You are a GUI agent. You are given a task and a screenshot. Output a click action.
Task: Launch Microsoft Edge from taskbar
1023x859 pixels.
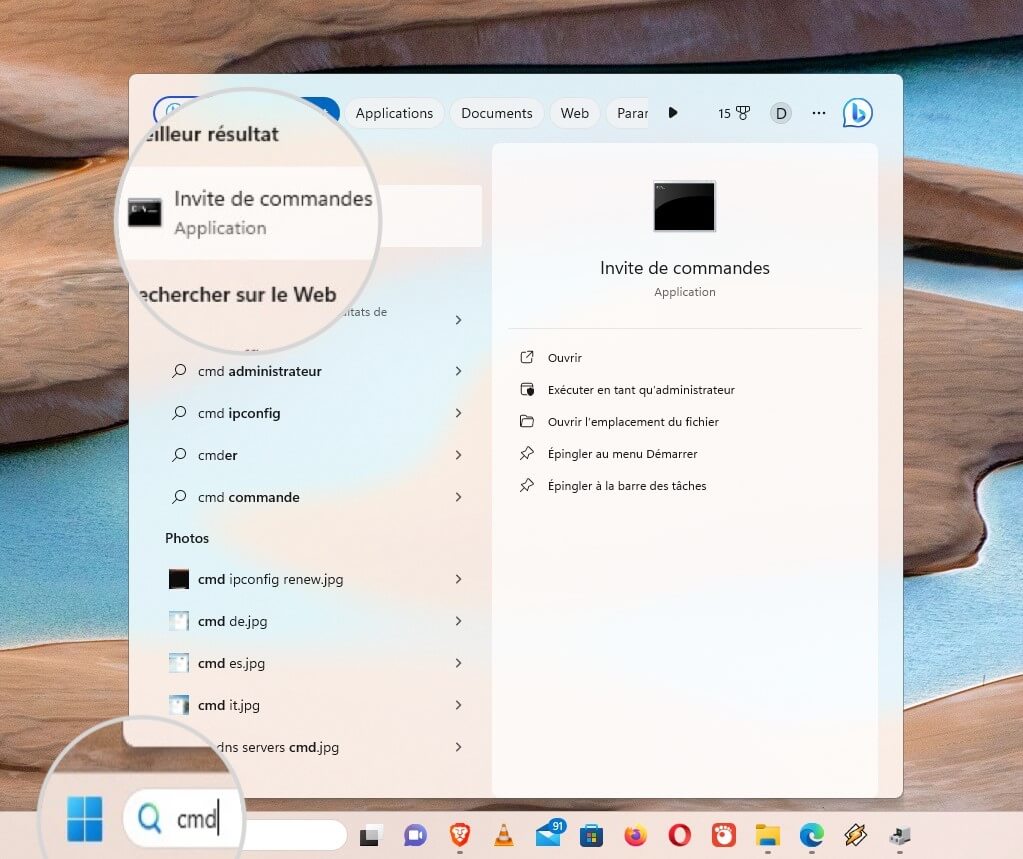pos(812,835)
